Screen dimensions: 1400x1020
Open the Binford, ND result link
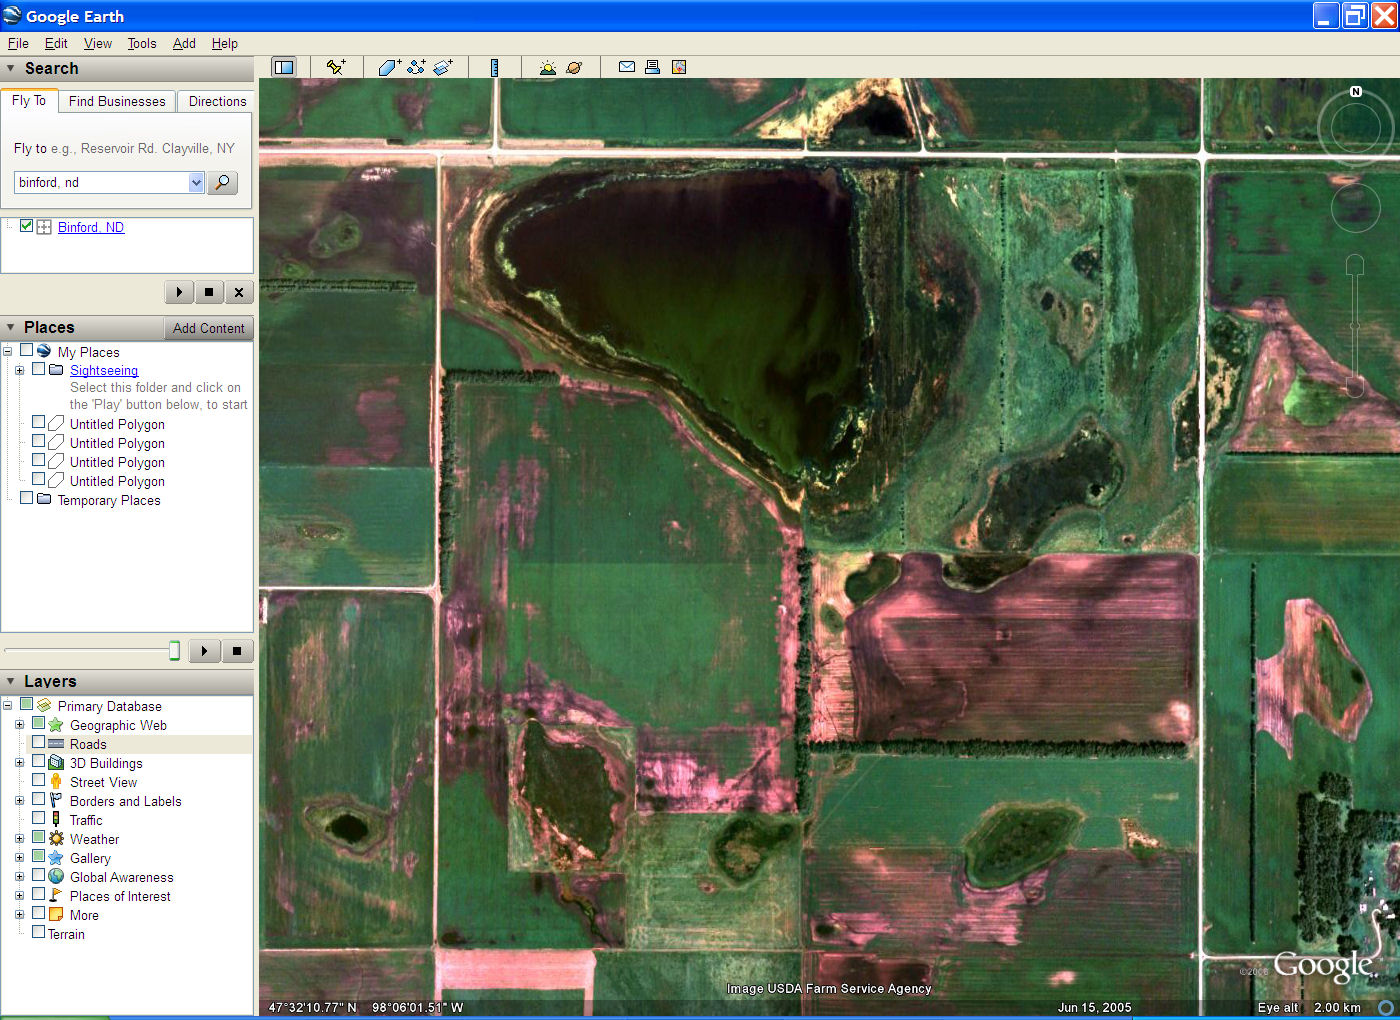click(91, 227)
